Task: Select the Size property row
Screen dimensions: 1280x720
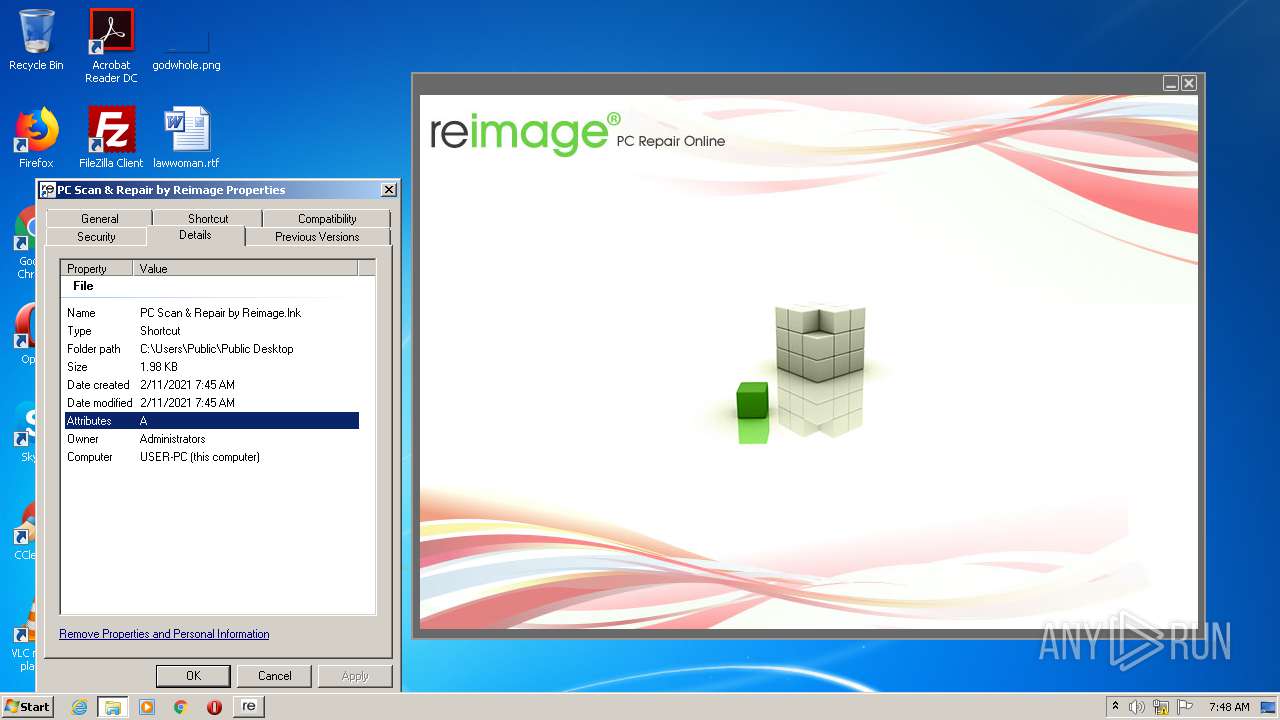Action: (211, 367)
